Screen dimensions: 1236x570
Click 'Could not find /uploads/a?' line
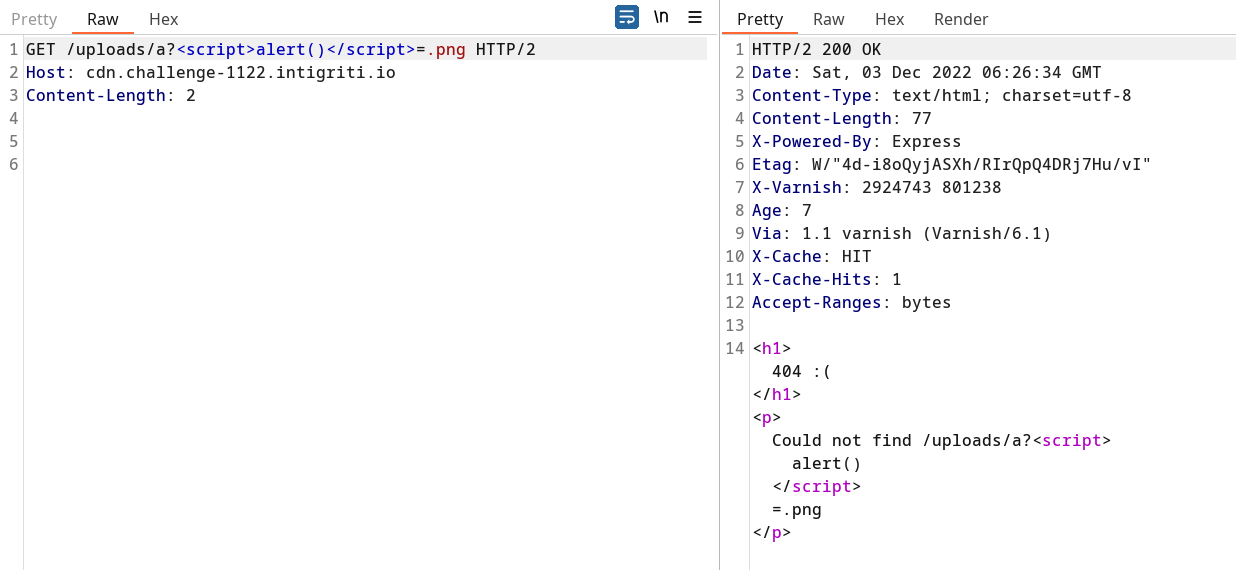[941, 440]
